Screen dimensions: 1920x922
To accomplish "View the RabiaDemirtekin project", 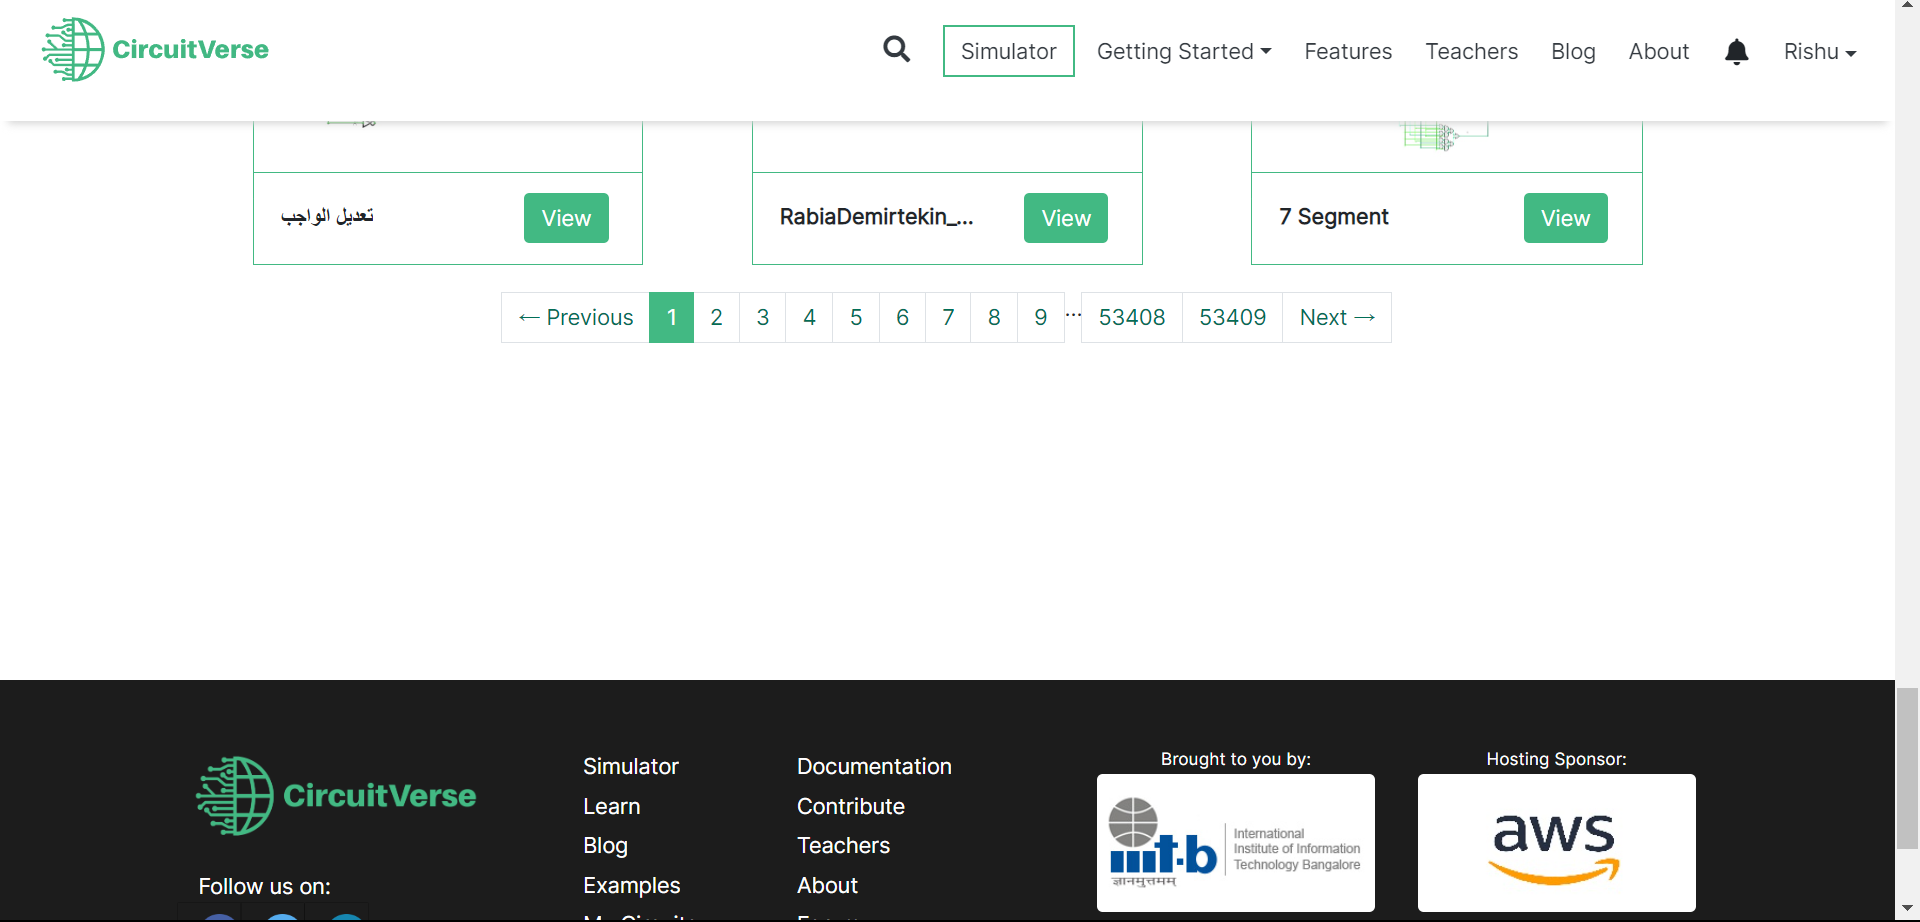I will tap(1065, 217).
